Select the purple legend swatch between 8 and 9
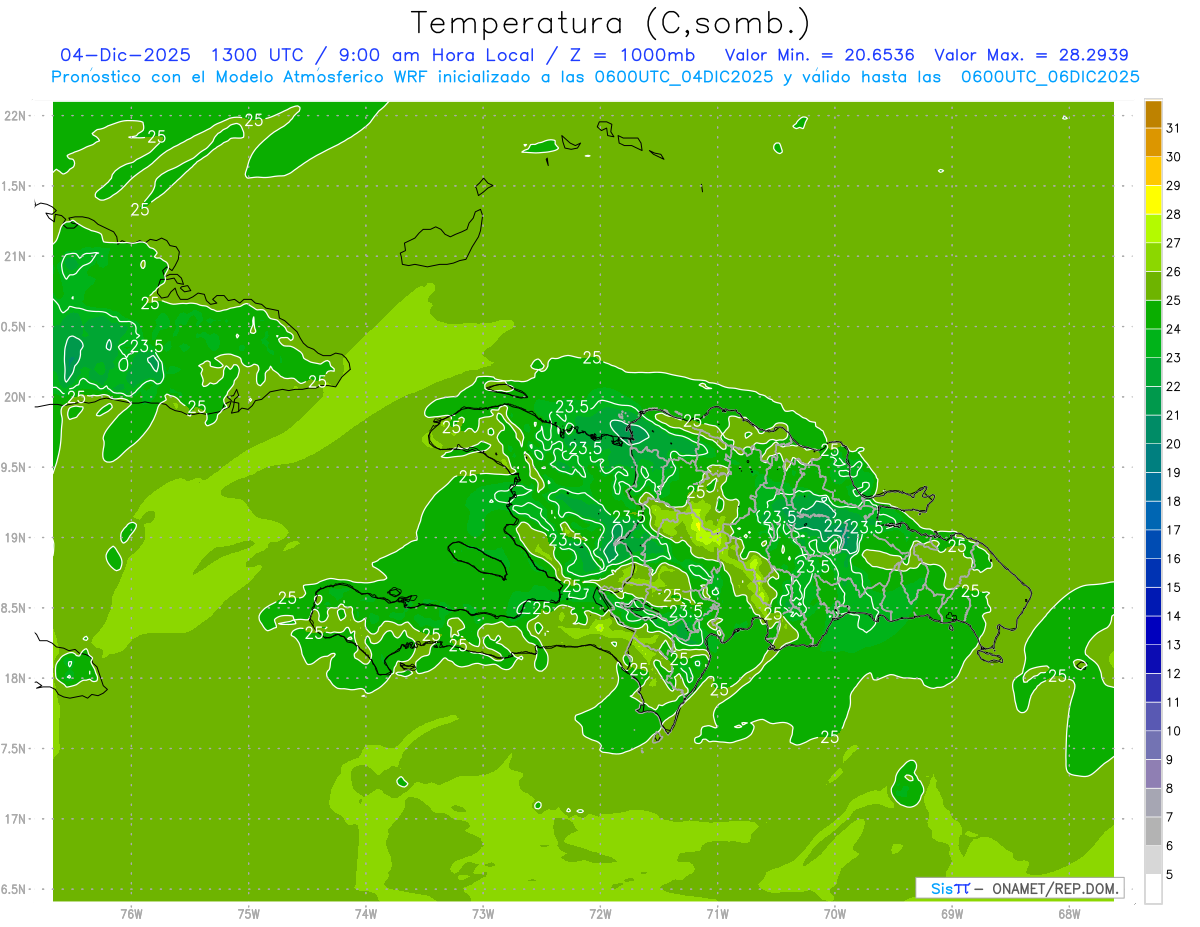The width and height of the screenshot is (1200, 927). point(1153,773)
